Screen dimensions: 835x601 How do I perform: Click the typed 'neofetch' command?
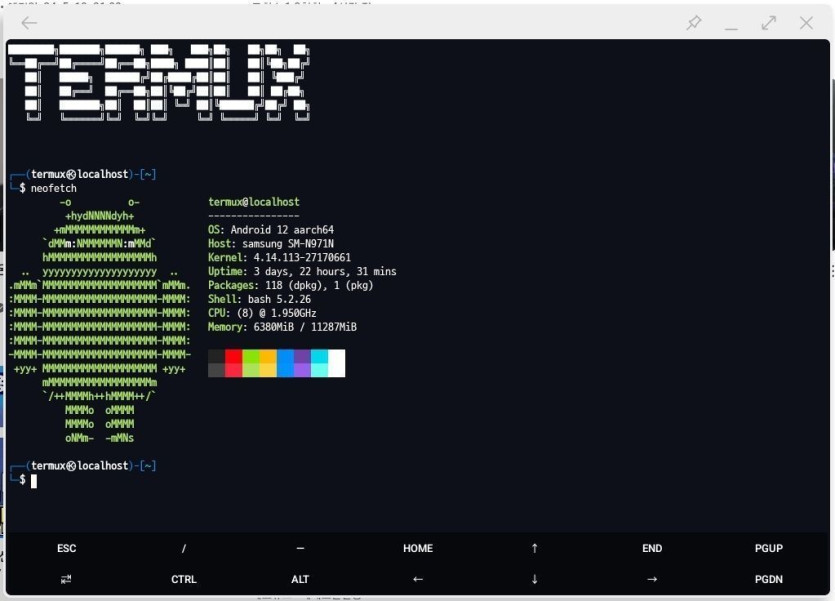click(54, 188)
